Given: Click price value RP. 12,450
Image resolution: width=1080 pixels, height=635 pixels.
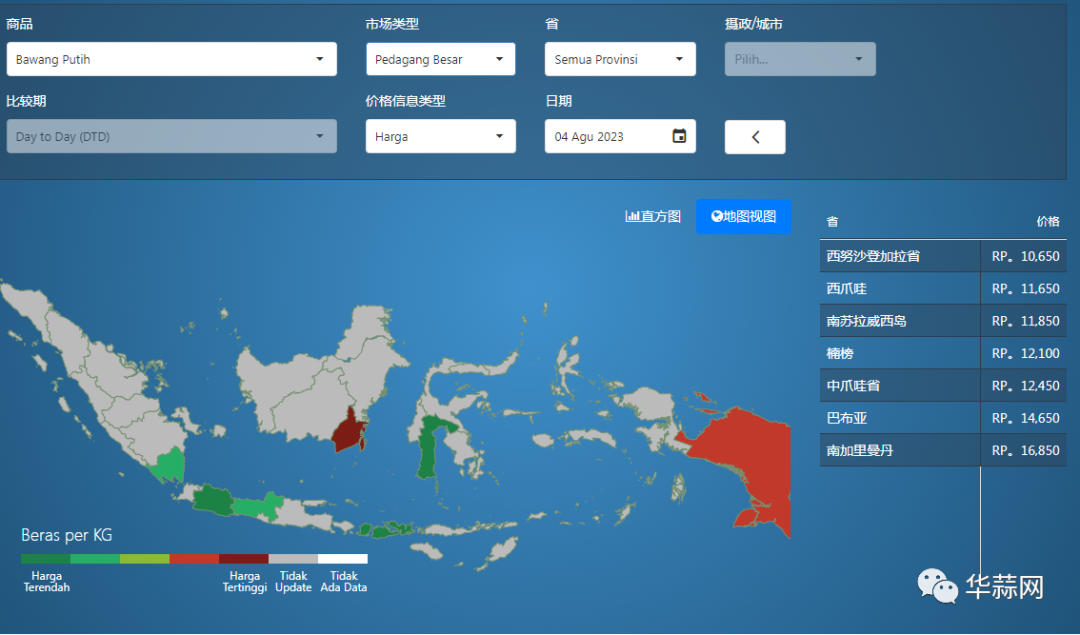Looking at the screenshot, I should (x=1026, y=386).
